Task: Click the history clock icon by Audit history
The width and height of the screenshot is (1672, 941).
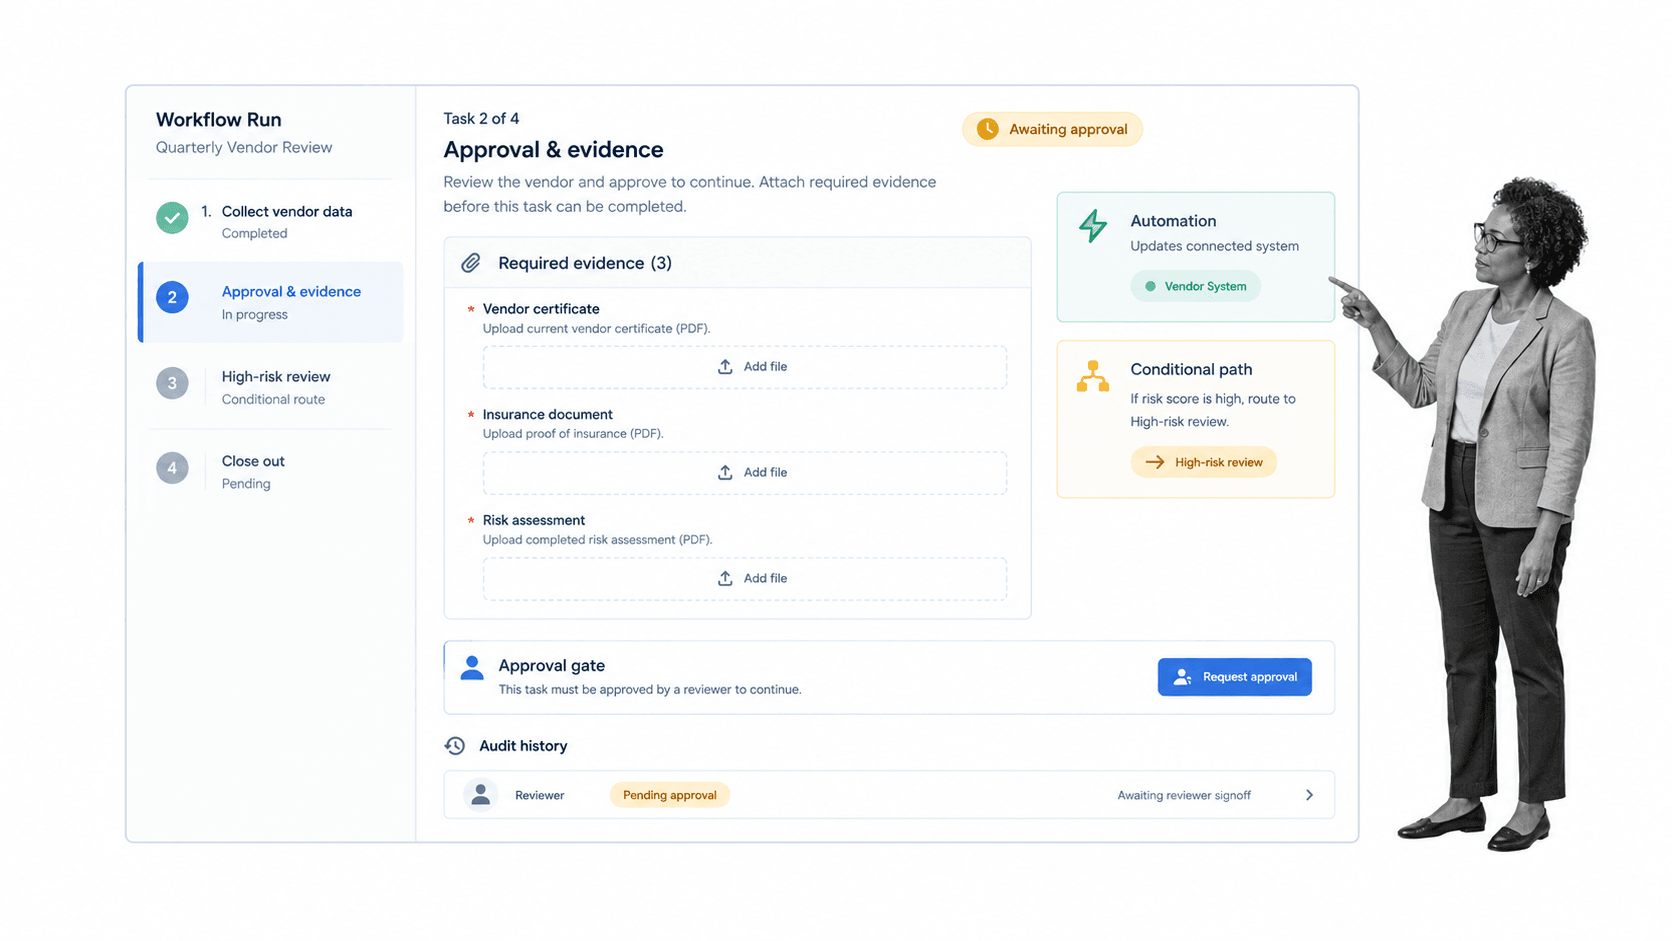Action: coord(455,746)
